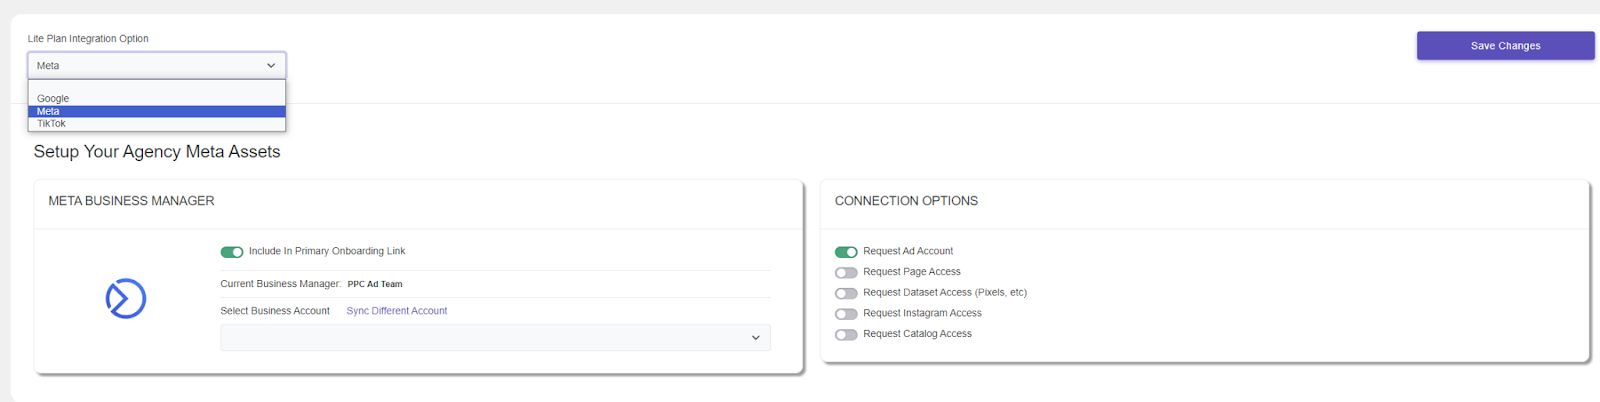Expand the Select Business Account dropdown
Image resolution: width=1600 pixels, height=402 pixels.
[x=495, y=338]
